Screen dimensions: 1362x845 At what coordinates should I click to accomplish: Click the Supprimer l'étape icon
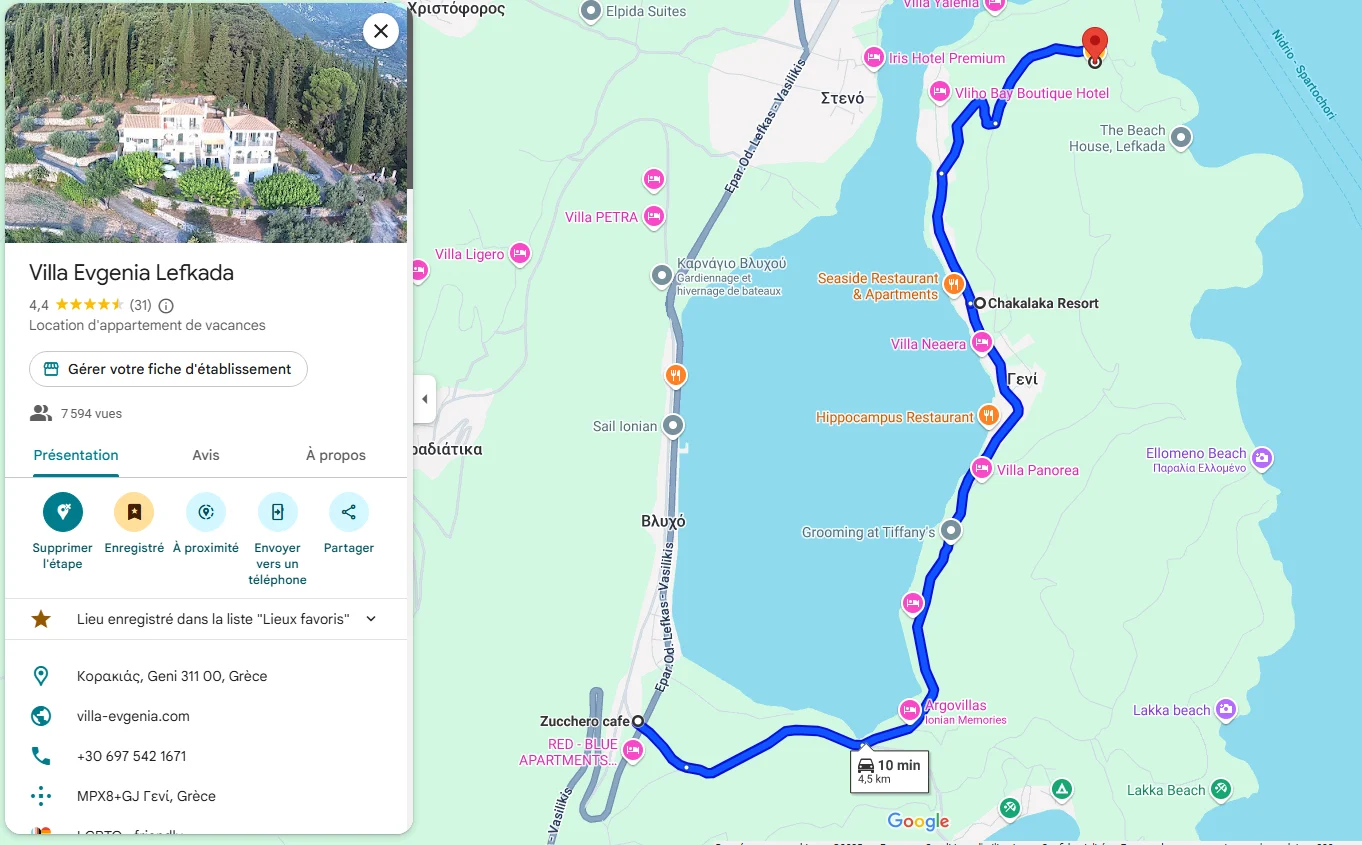[x=63, y=512]
